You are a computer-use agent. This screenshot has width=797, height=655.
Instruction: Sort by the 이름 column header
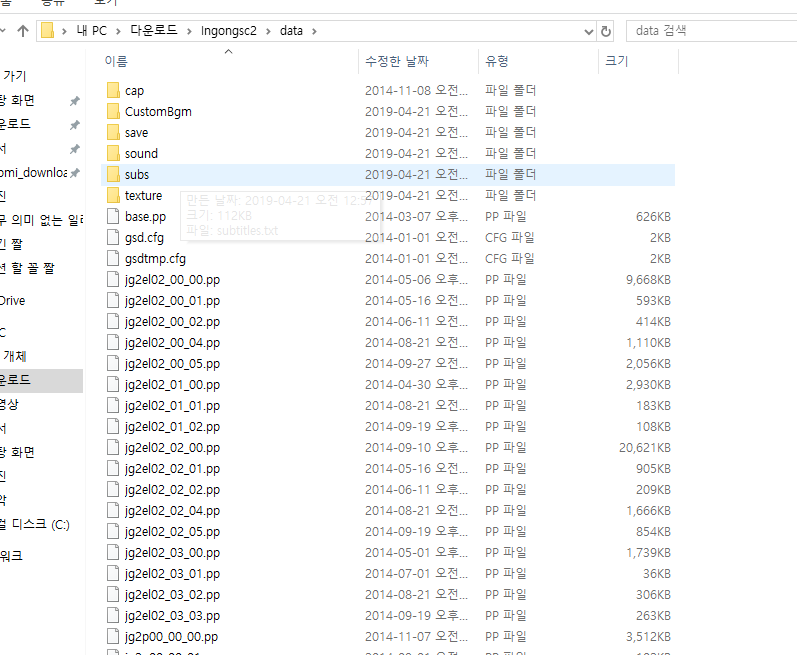tap(116, 61)
